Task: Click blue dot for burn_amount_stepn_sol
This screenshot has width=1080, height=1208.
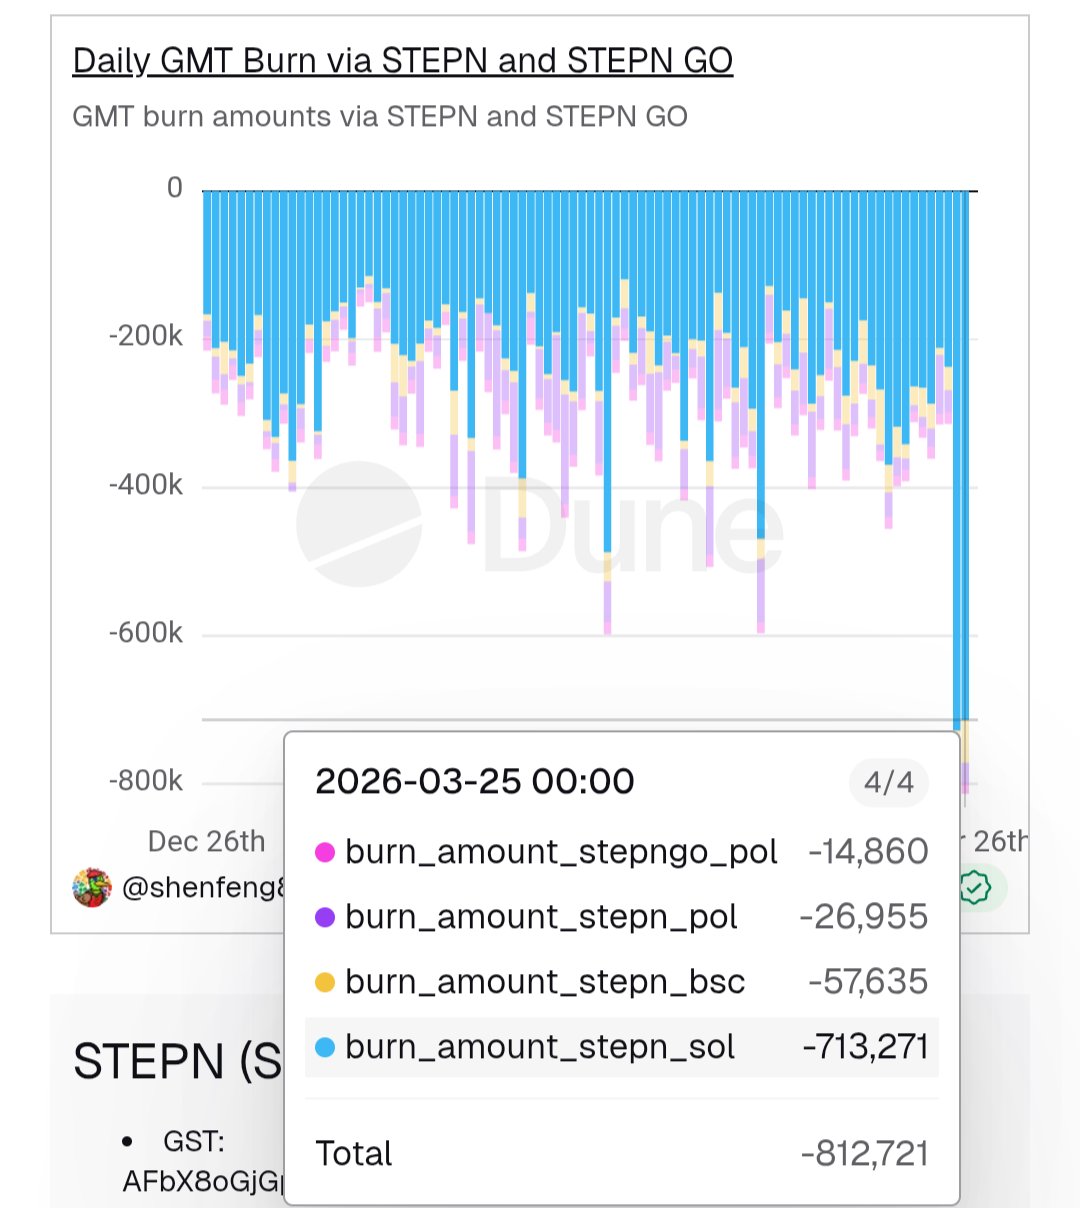Action: 325,1047
